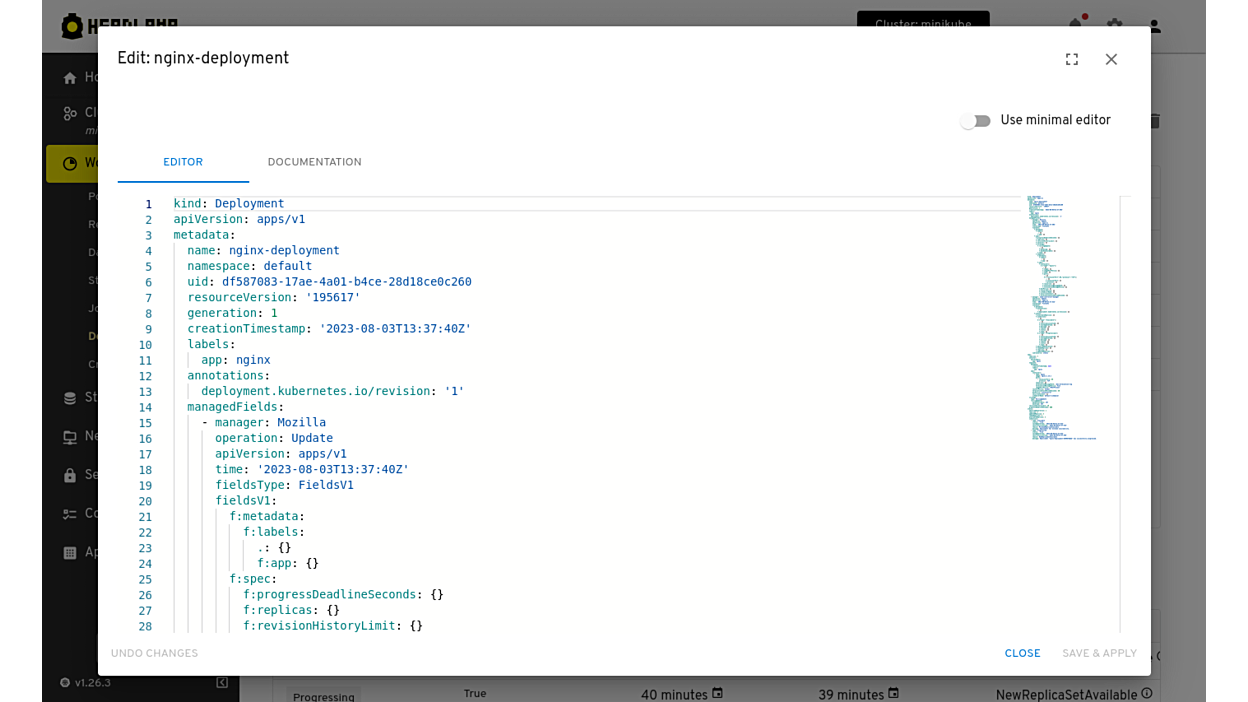Screen dimensions: 1248x702
Task: Expand the editor dialog to fullscreen
Action: click(x=1072, y=60)
